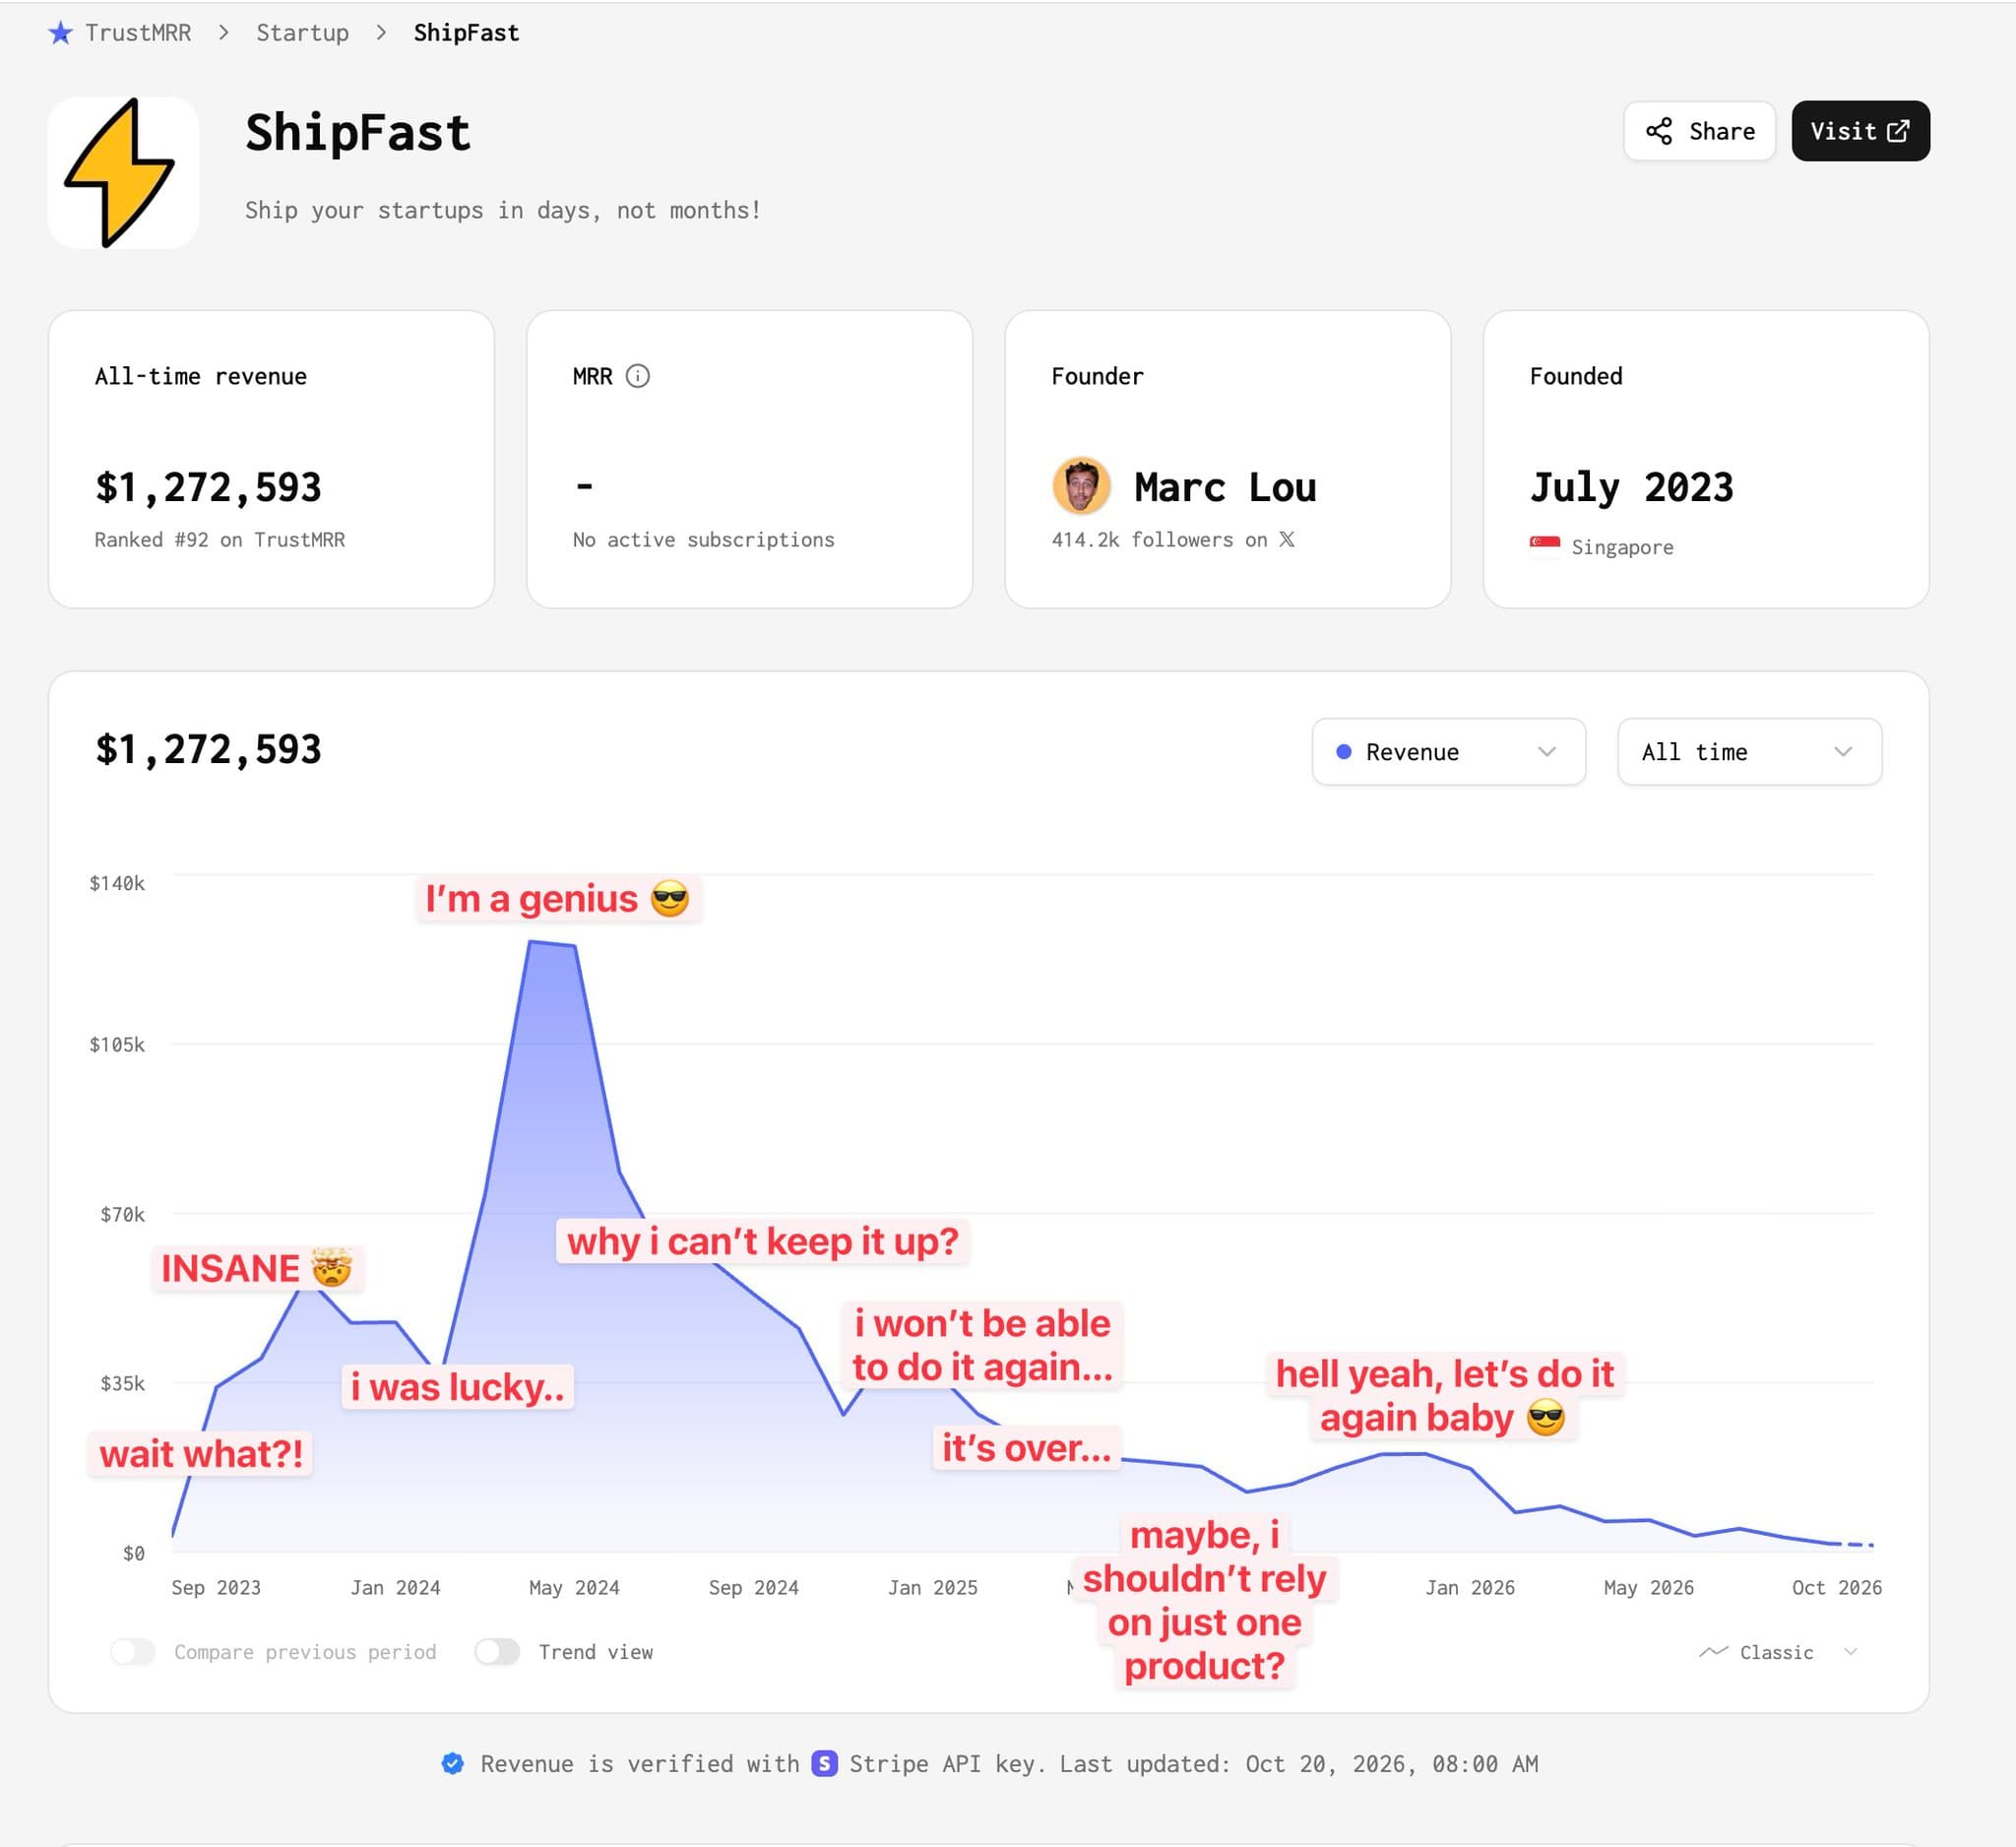The height and width of the screenshot is (1847, 2016).
Task: Toggle Compare previous period switch
Action: pos(133,1652)
